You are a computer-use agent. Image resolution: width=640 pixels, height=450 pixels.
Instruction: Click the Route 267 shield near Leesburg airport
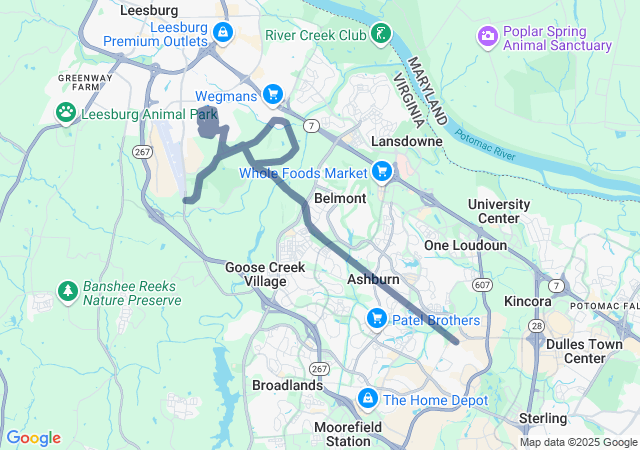(142, 152)
